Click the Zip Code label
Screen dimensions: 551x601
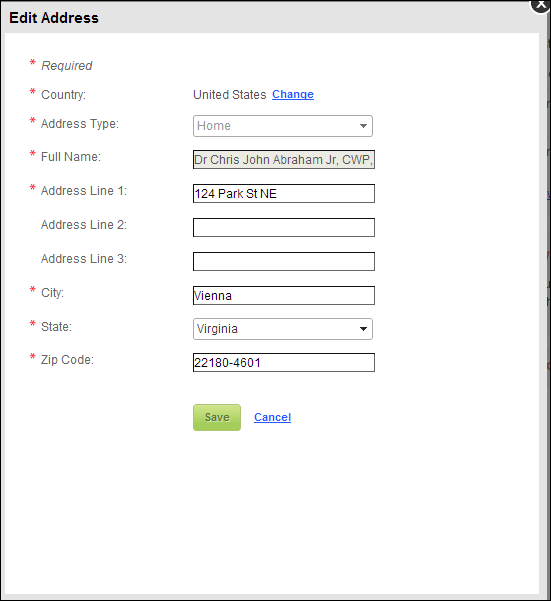point(67,360)
